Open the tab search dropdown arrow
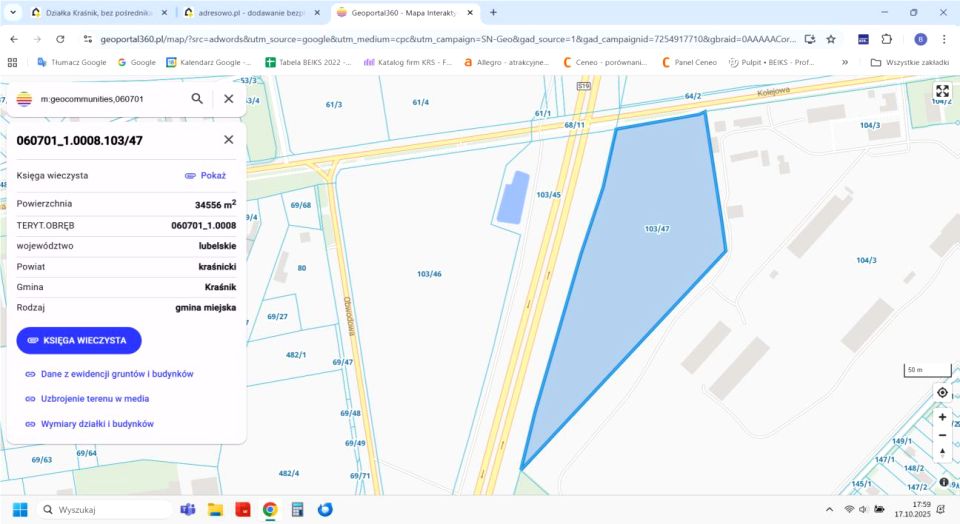Image resolution: width=960 pixels, height=524 pixels. click(x=11, y=12)
